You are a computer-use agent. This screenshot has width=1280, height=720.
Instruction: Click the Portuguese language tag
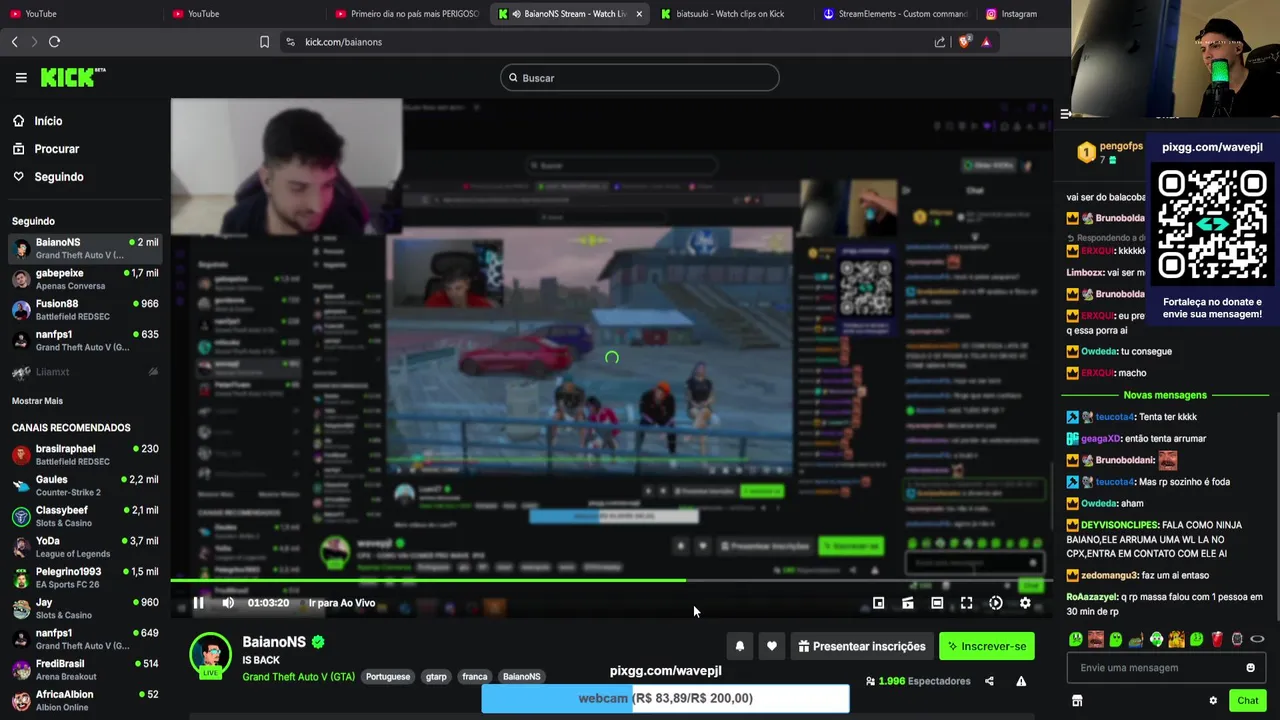(388, 677)
